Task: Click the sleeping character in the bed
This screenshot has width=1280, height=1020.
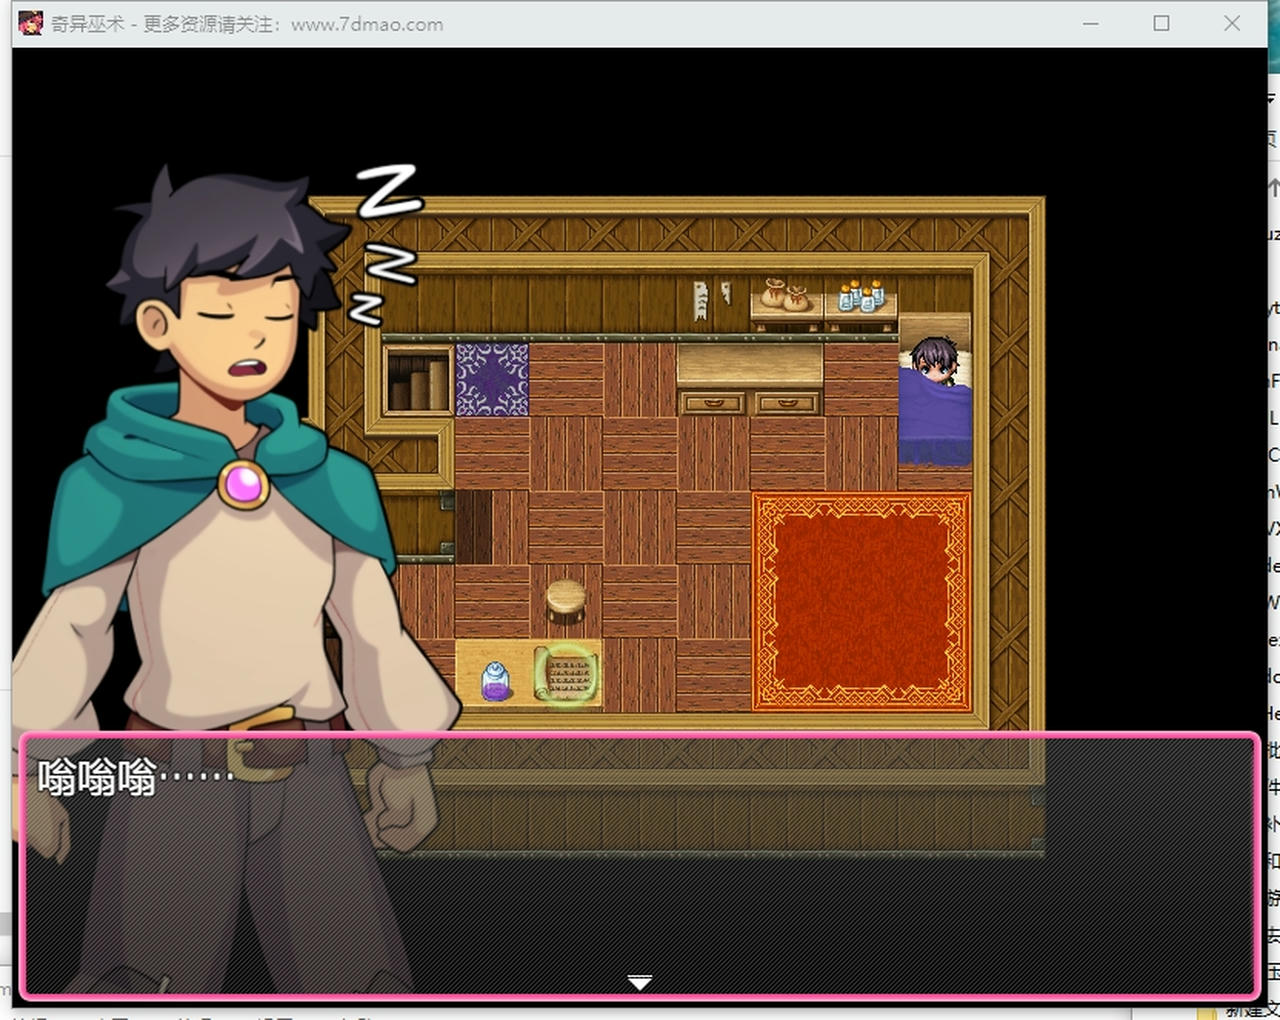Action: [936, 361]
